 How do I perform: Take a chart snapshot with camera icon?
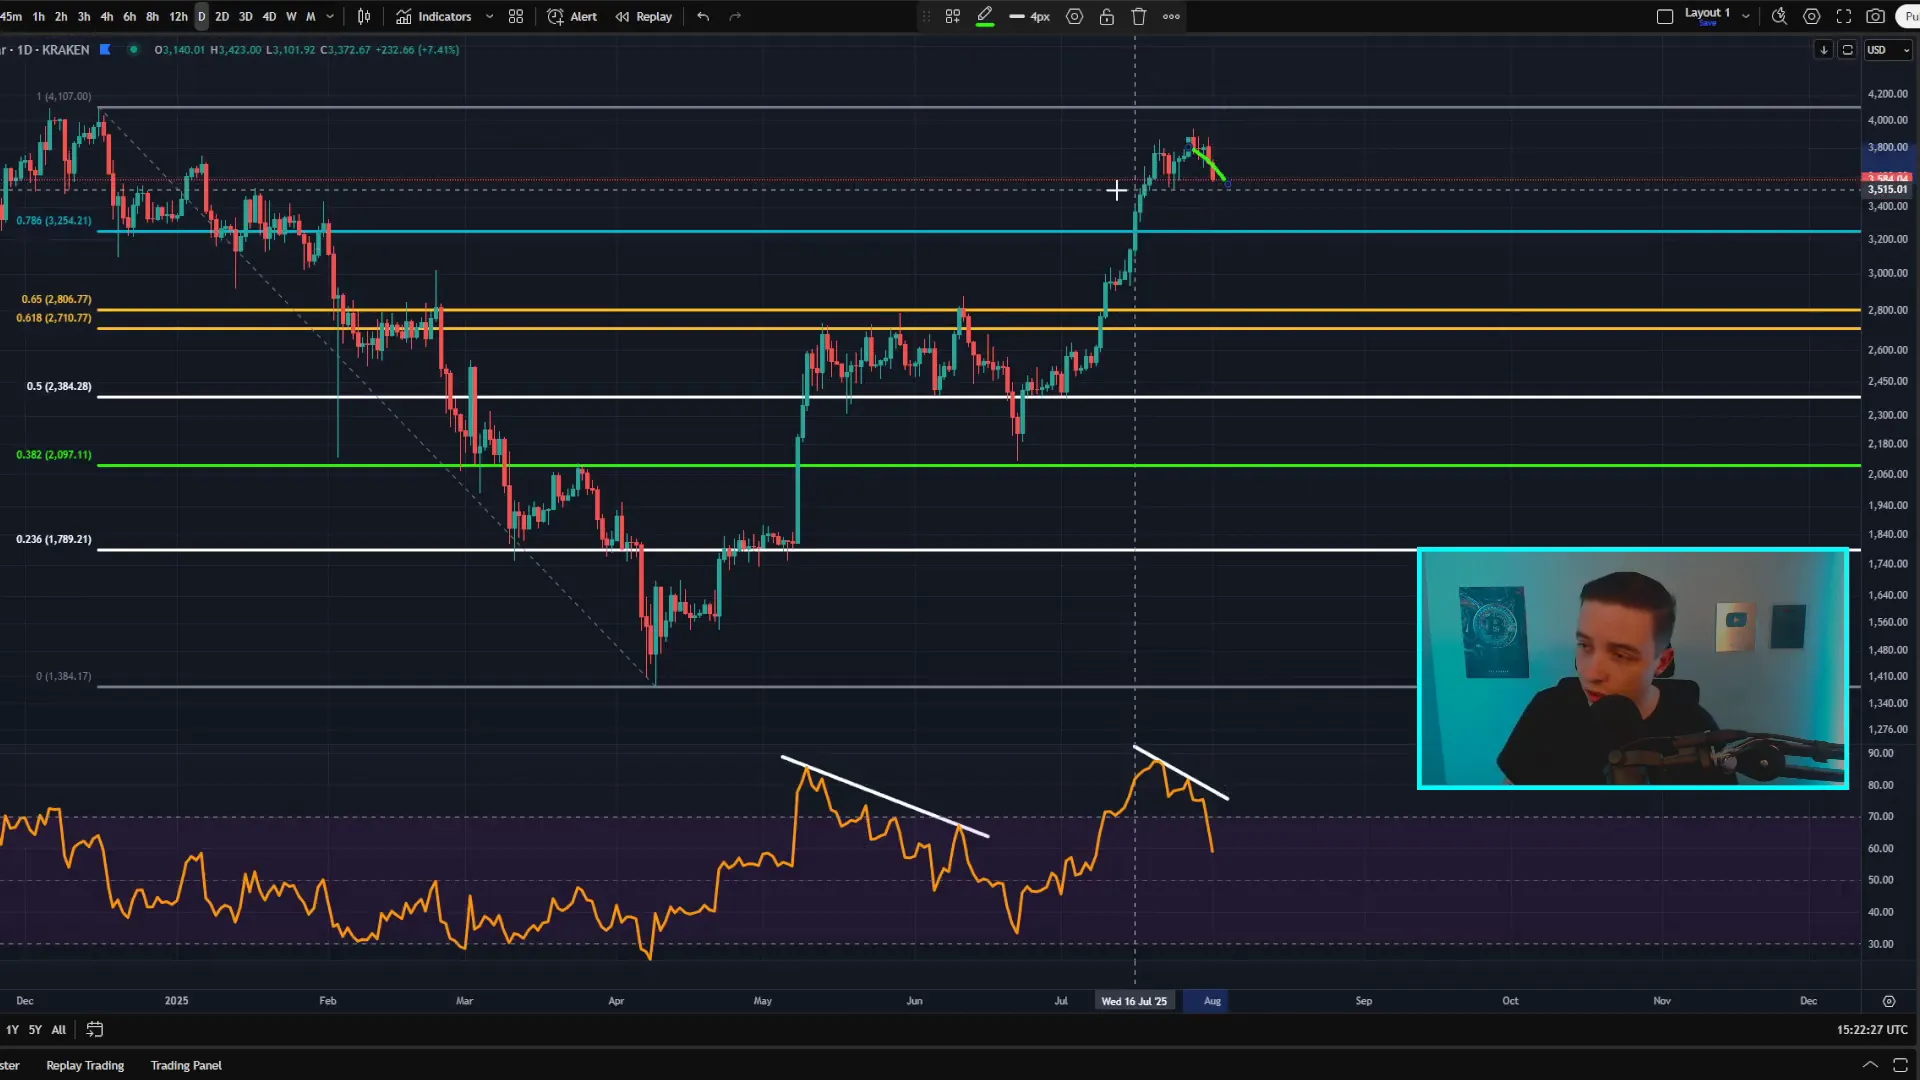tap(1876, 17)
